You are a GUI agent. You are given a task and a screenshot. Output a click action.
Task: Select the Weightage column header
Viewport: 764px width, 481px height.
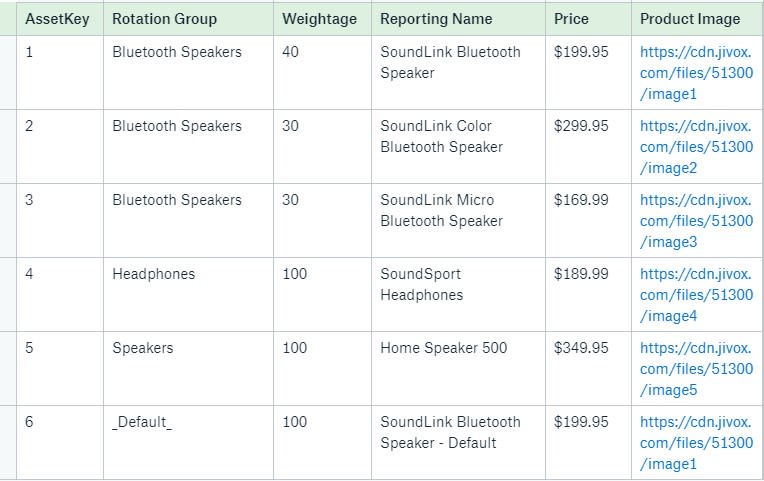tap(315, 19)
